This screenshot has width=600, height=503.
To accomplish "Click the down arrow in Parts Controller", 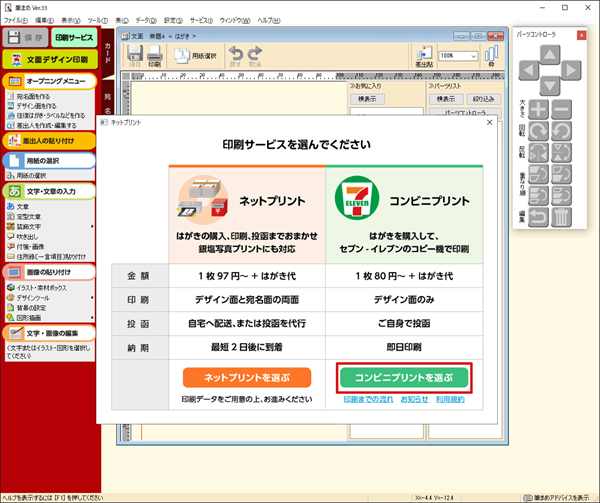I will click(x=550, y=86).
